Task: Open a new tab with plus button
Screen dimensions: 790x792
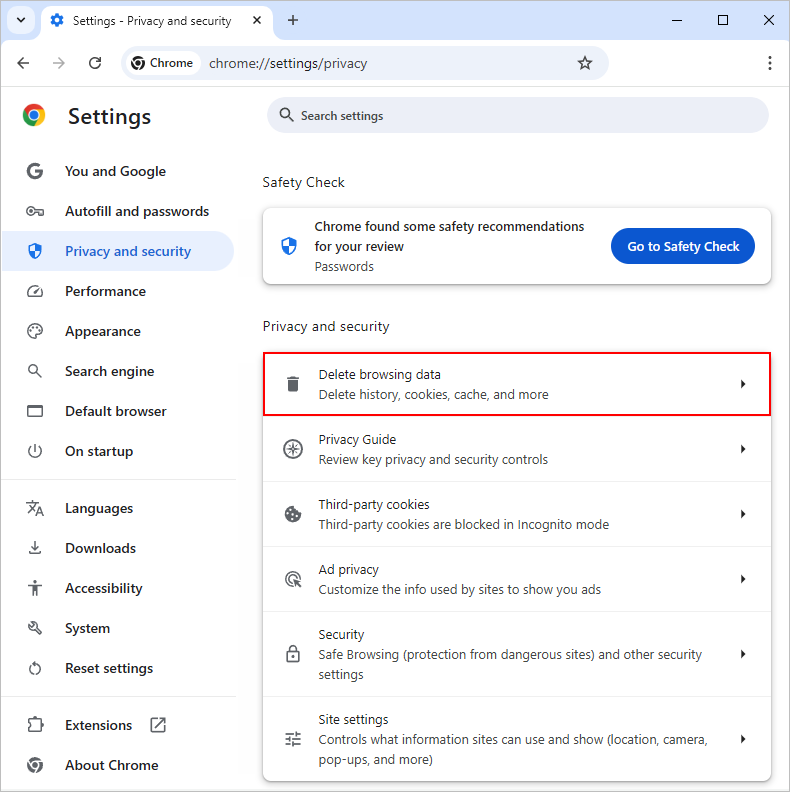Action: pyautogui.click(x=293, y=20)
